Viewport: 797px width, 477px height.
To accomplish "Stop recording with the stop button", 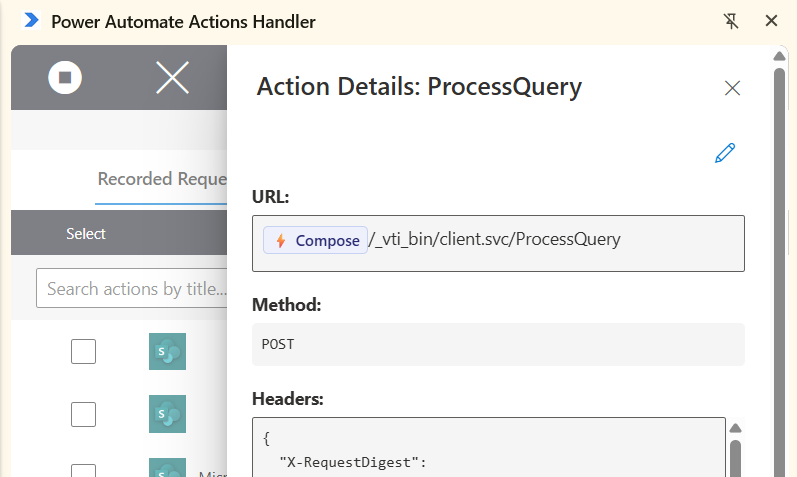I will [x=65, y=77].
